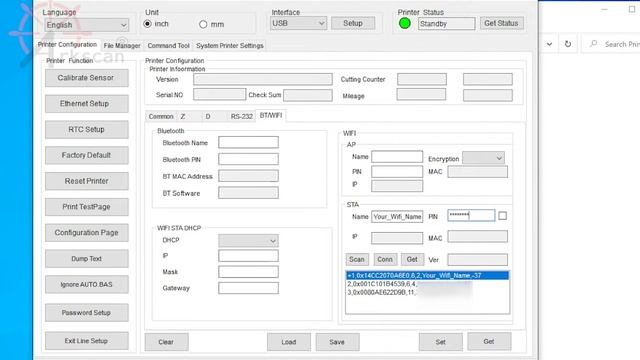Click the WIFI Conn button

tap(385, 259)
